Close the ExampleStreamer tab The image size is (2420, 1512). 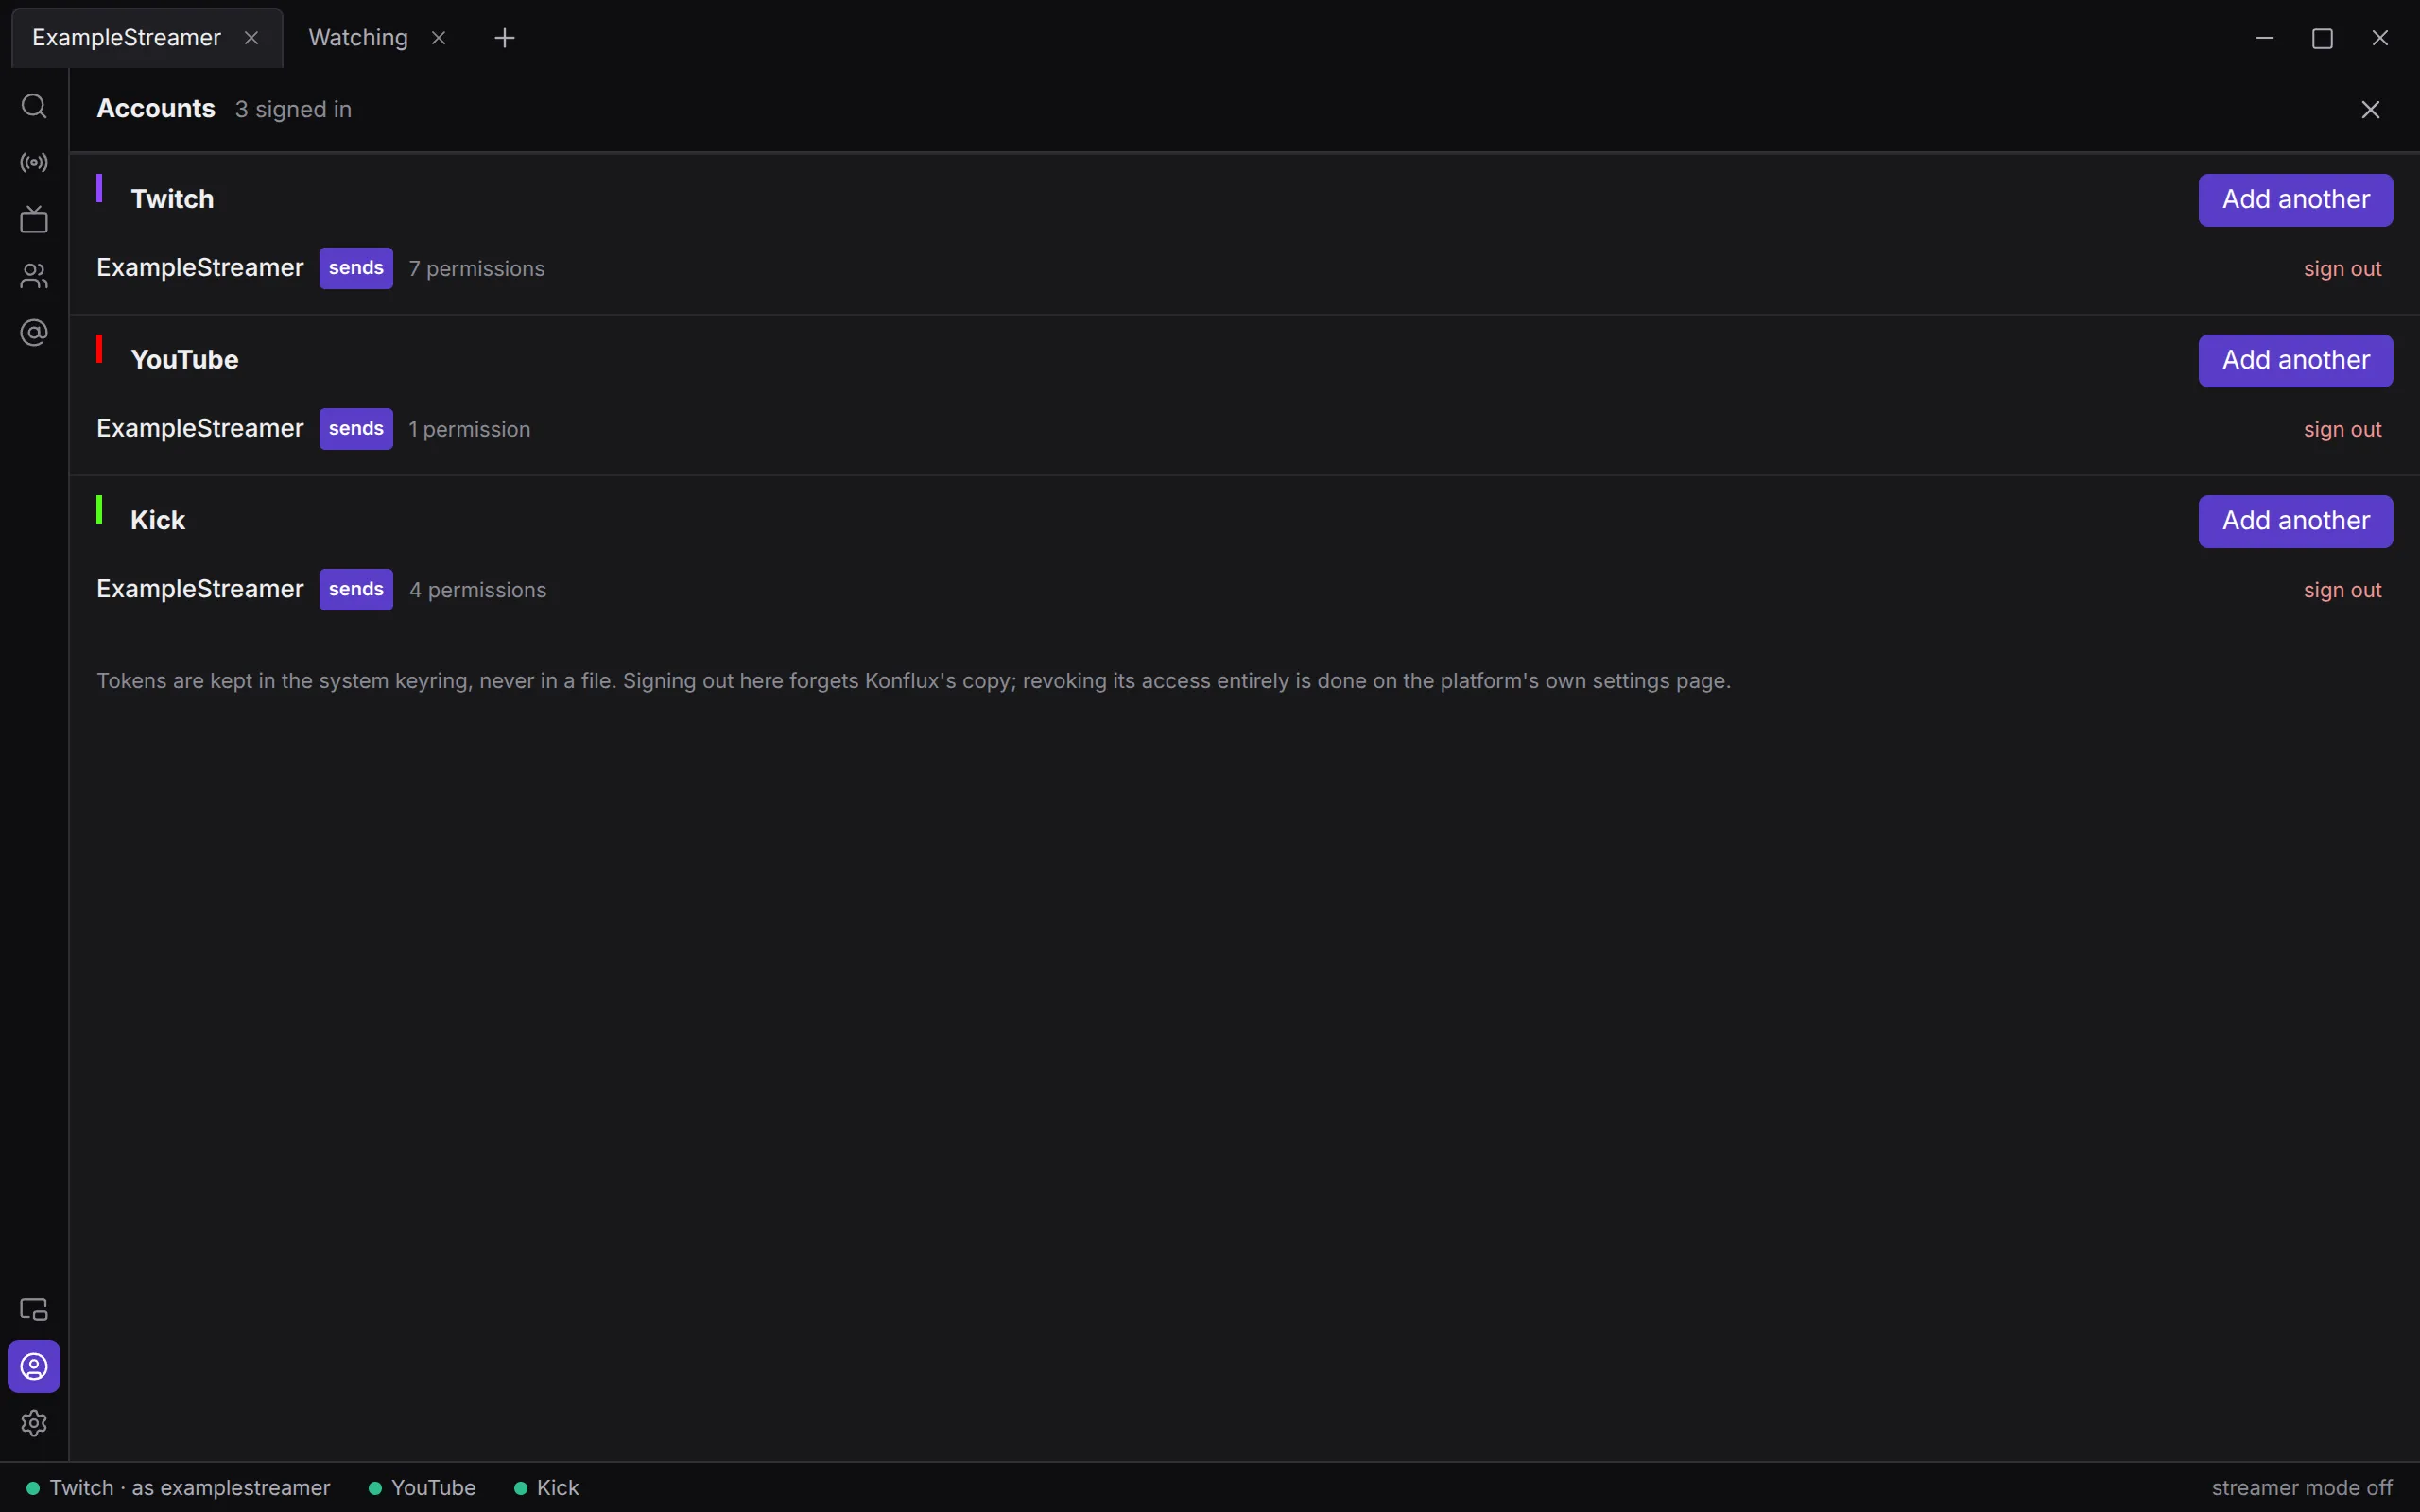click(252, 38)
